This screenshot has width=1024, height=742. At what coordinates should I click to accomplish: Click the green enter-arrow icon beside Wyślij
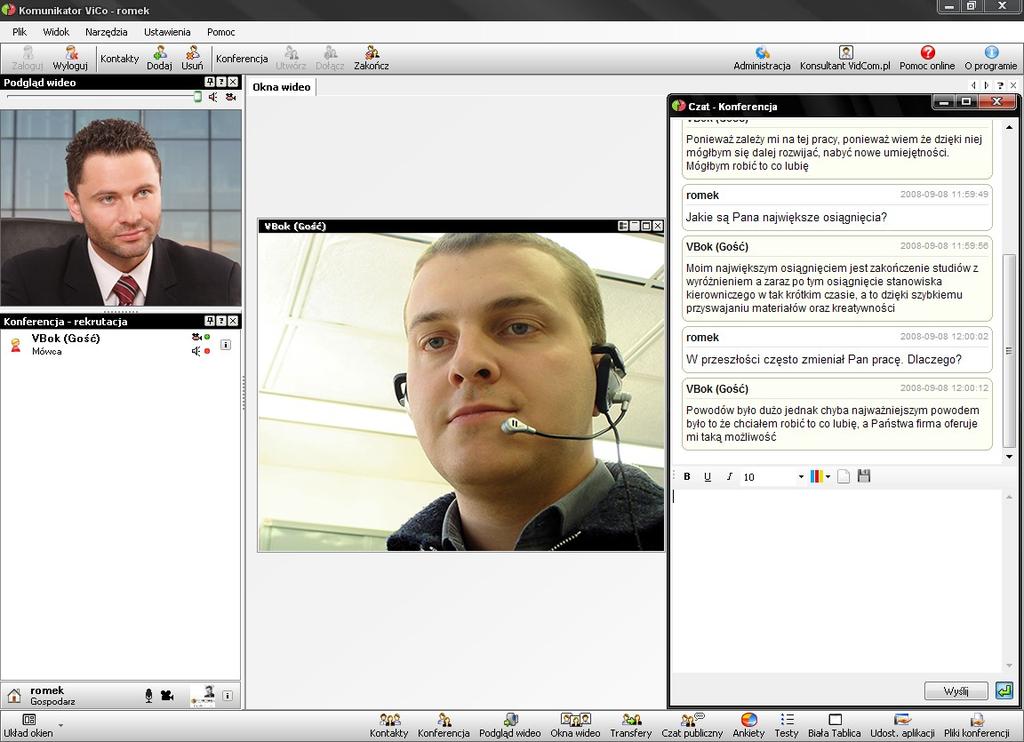click(1004, 690)
